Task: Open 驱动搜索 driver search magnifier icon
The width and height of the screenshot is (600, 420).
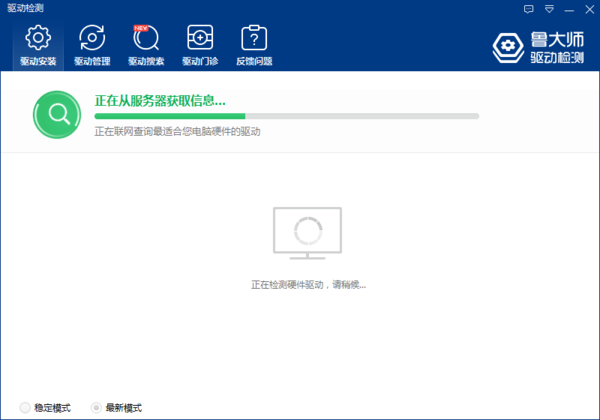Action: (146, 39)
